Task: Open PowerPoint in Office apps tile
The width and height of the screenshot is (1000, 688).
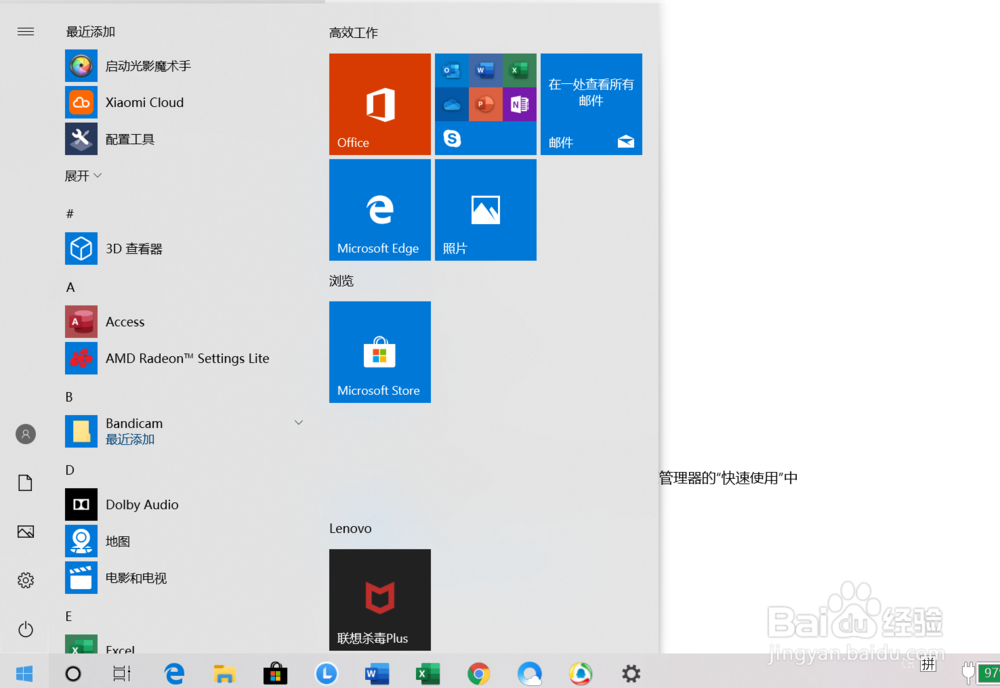Action: point(485,104)
